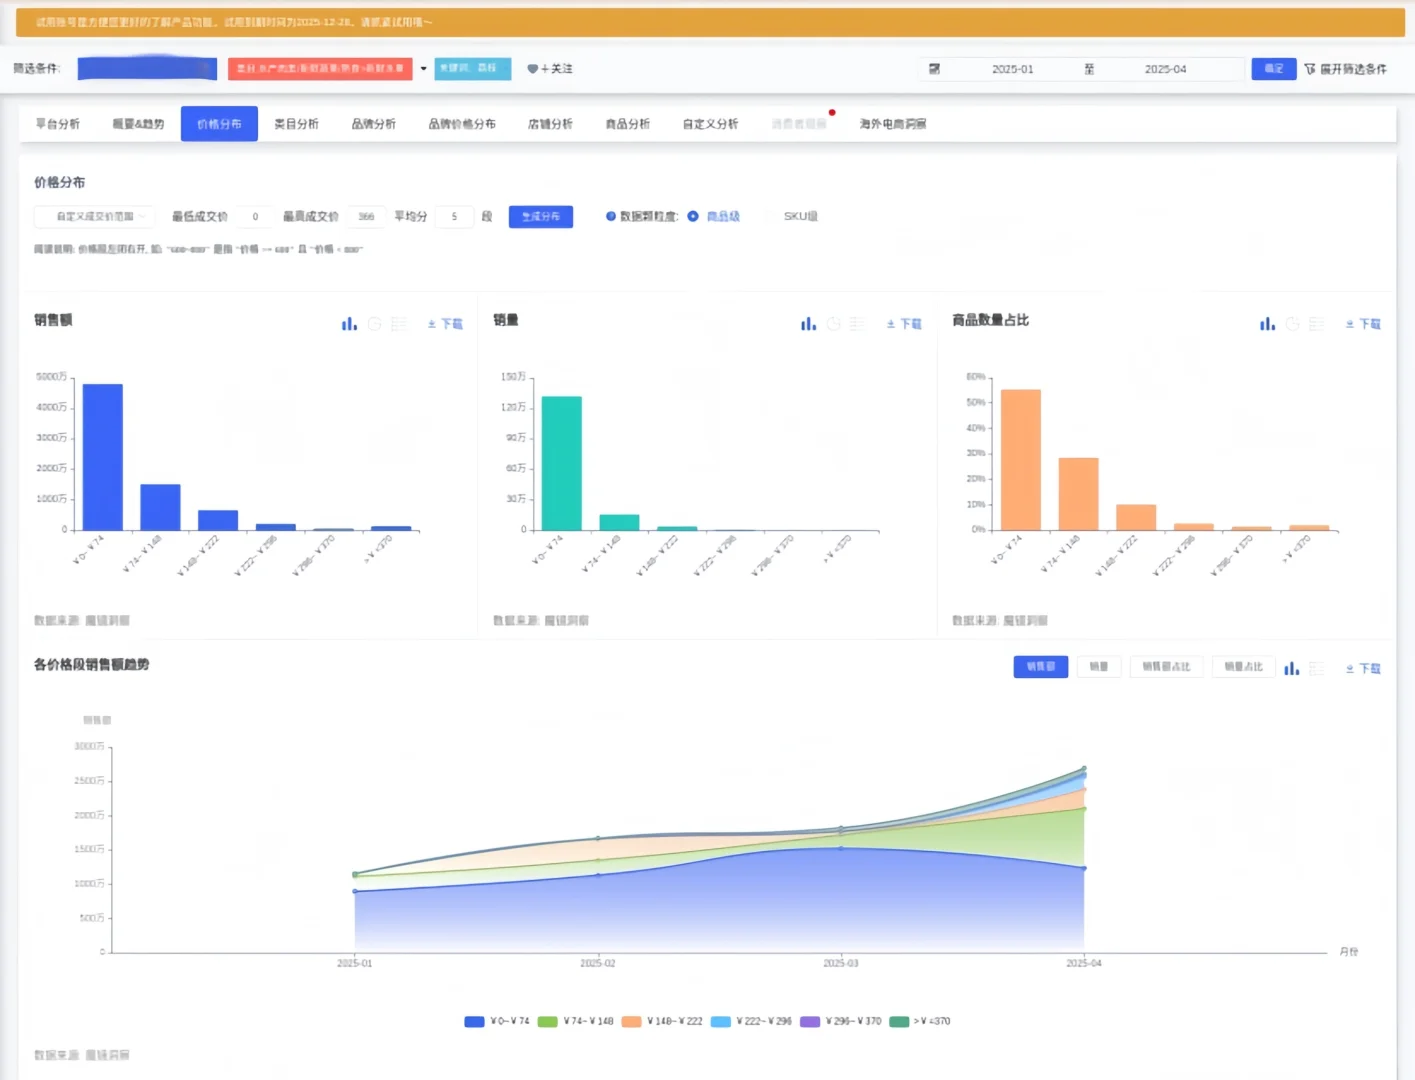Download the 各价格段销售额趋势 chart
Image resolution: width=1415 pixels, height=1080 pixels.
[x=1363, y=668]
